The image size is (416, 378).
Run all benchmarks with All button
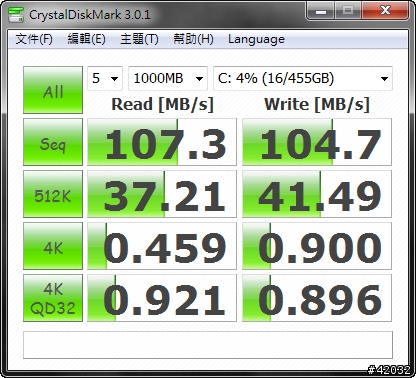click(53, 90)
